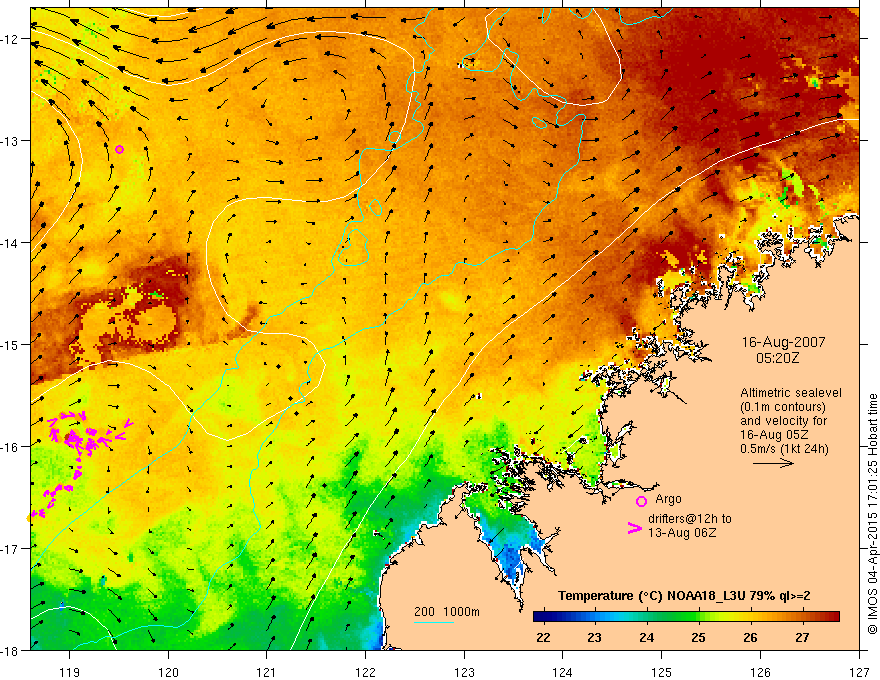Click longitude axis label 119
The width and height of the screenshot is (880, 680).
pos(69,672)
